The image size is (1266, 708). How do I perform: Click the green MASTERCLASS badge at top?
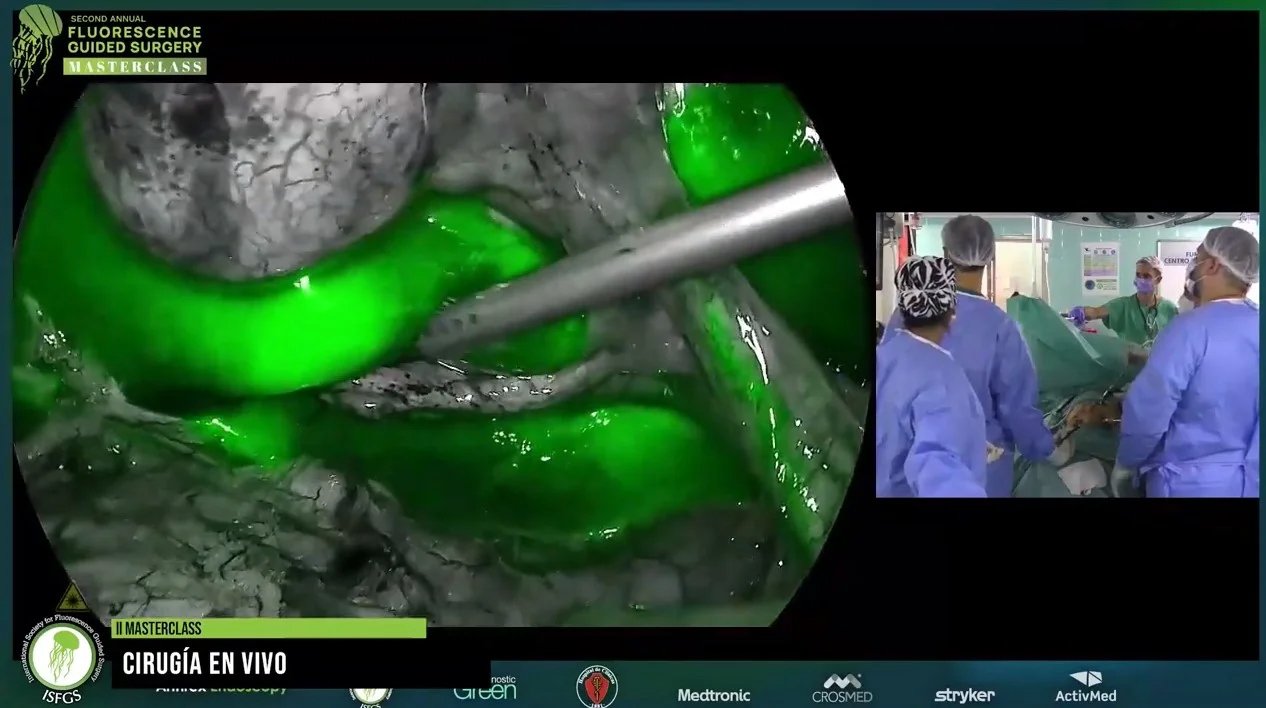pyautogui.click(x=135, y=66)
